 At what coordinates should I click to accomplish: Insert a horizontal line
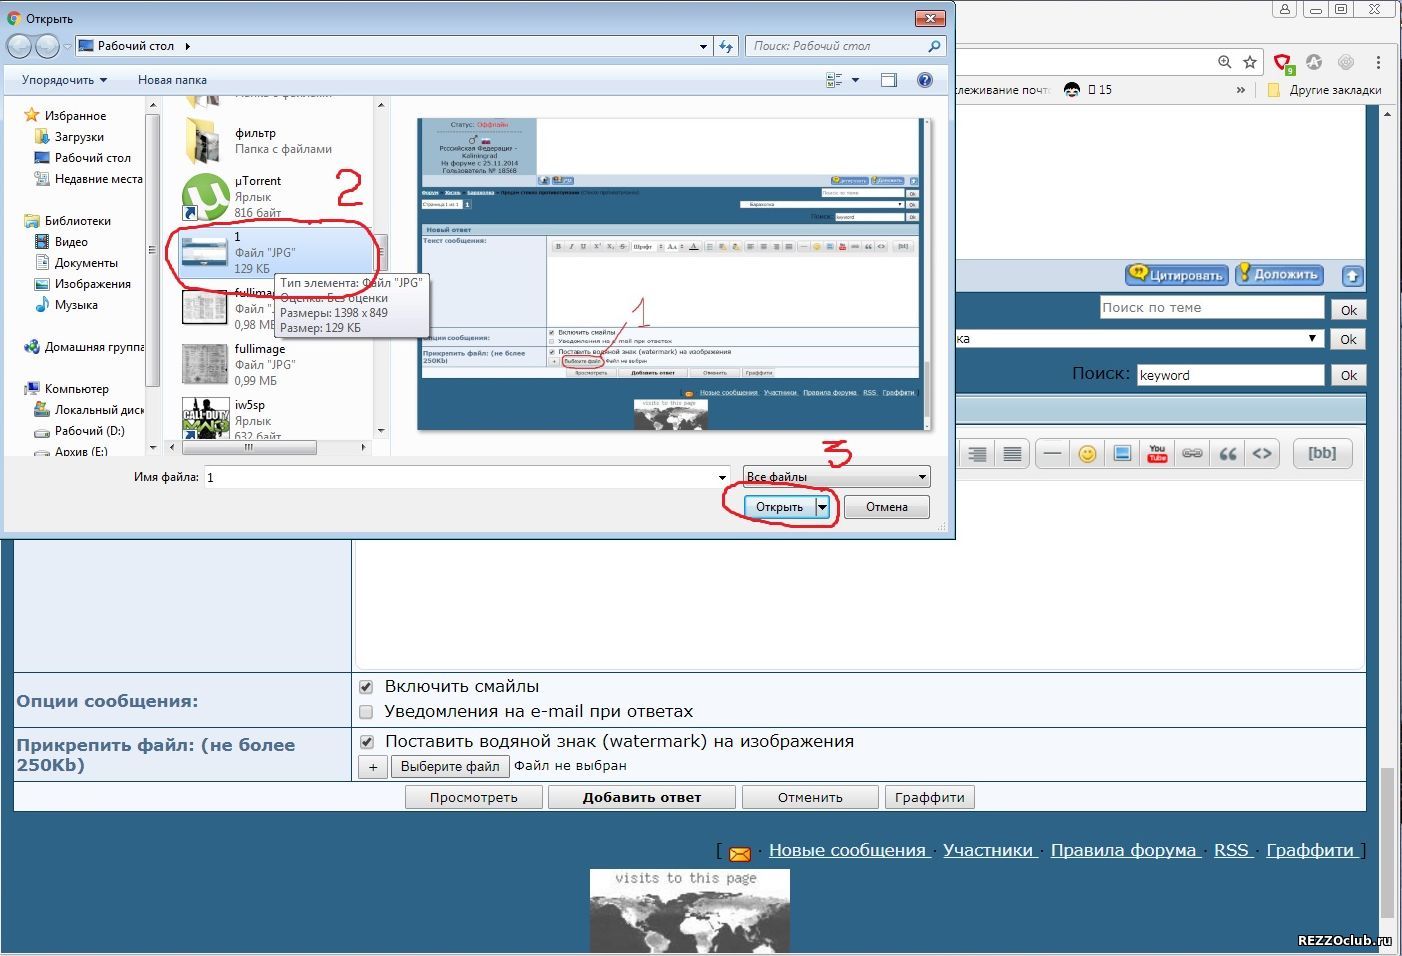pyautogui.click(x=1052, y=454)
